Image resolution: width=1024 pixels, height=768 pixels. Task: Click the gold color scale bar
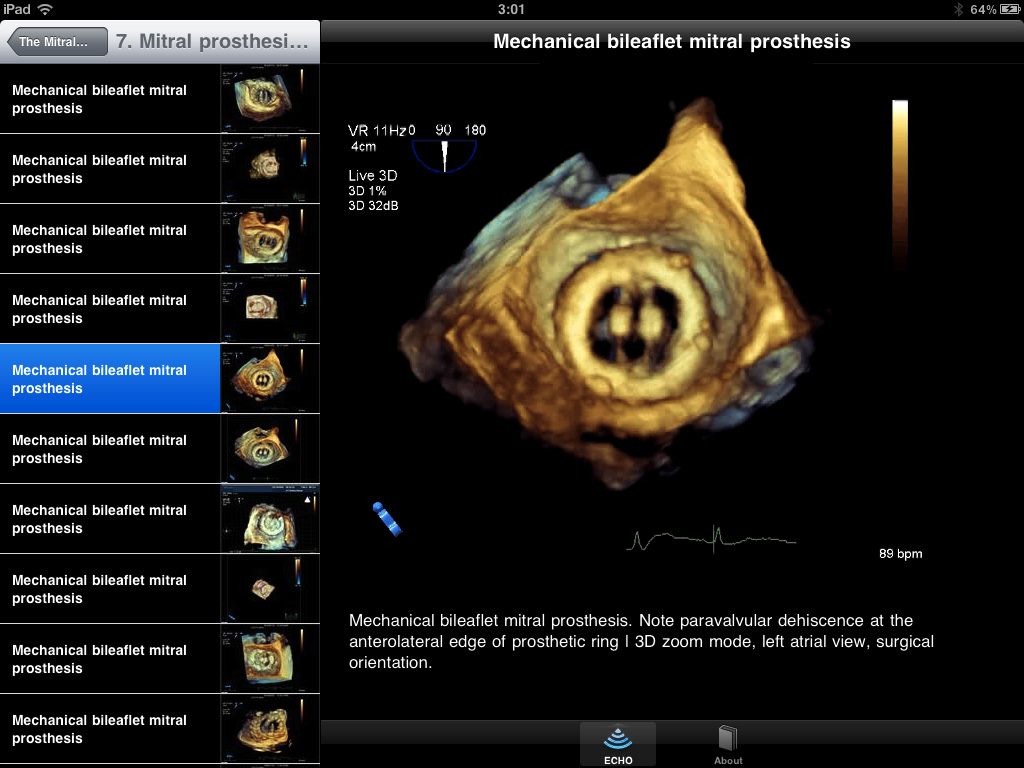[x=900, y=180]
